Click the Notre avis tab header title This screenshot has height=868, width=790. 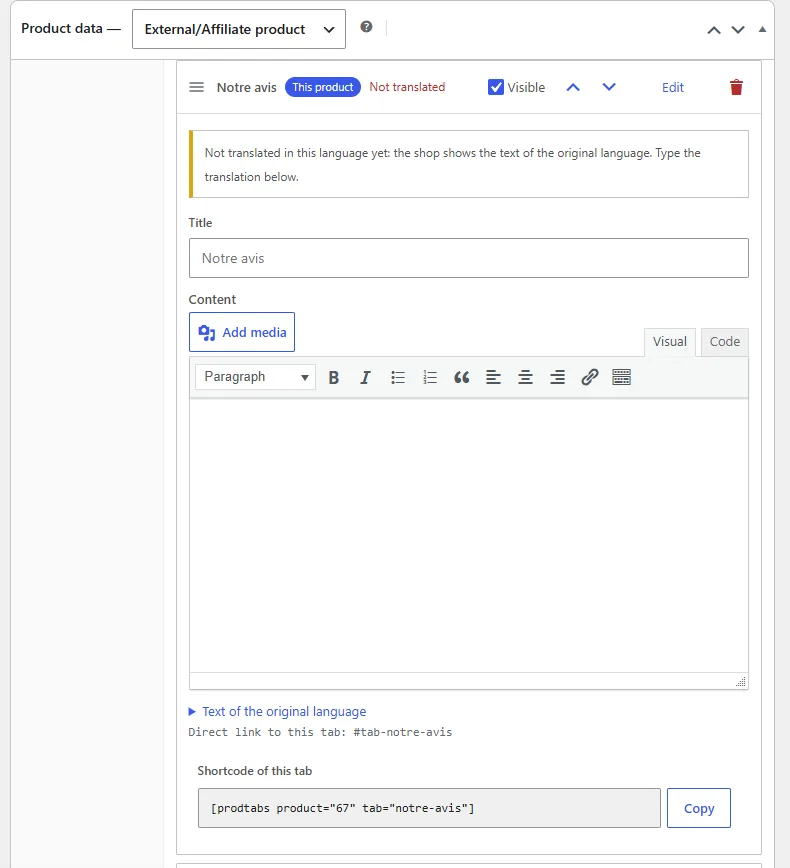(246, 87)
